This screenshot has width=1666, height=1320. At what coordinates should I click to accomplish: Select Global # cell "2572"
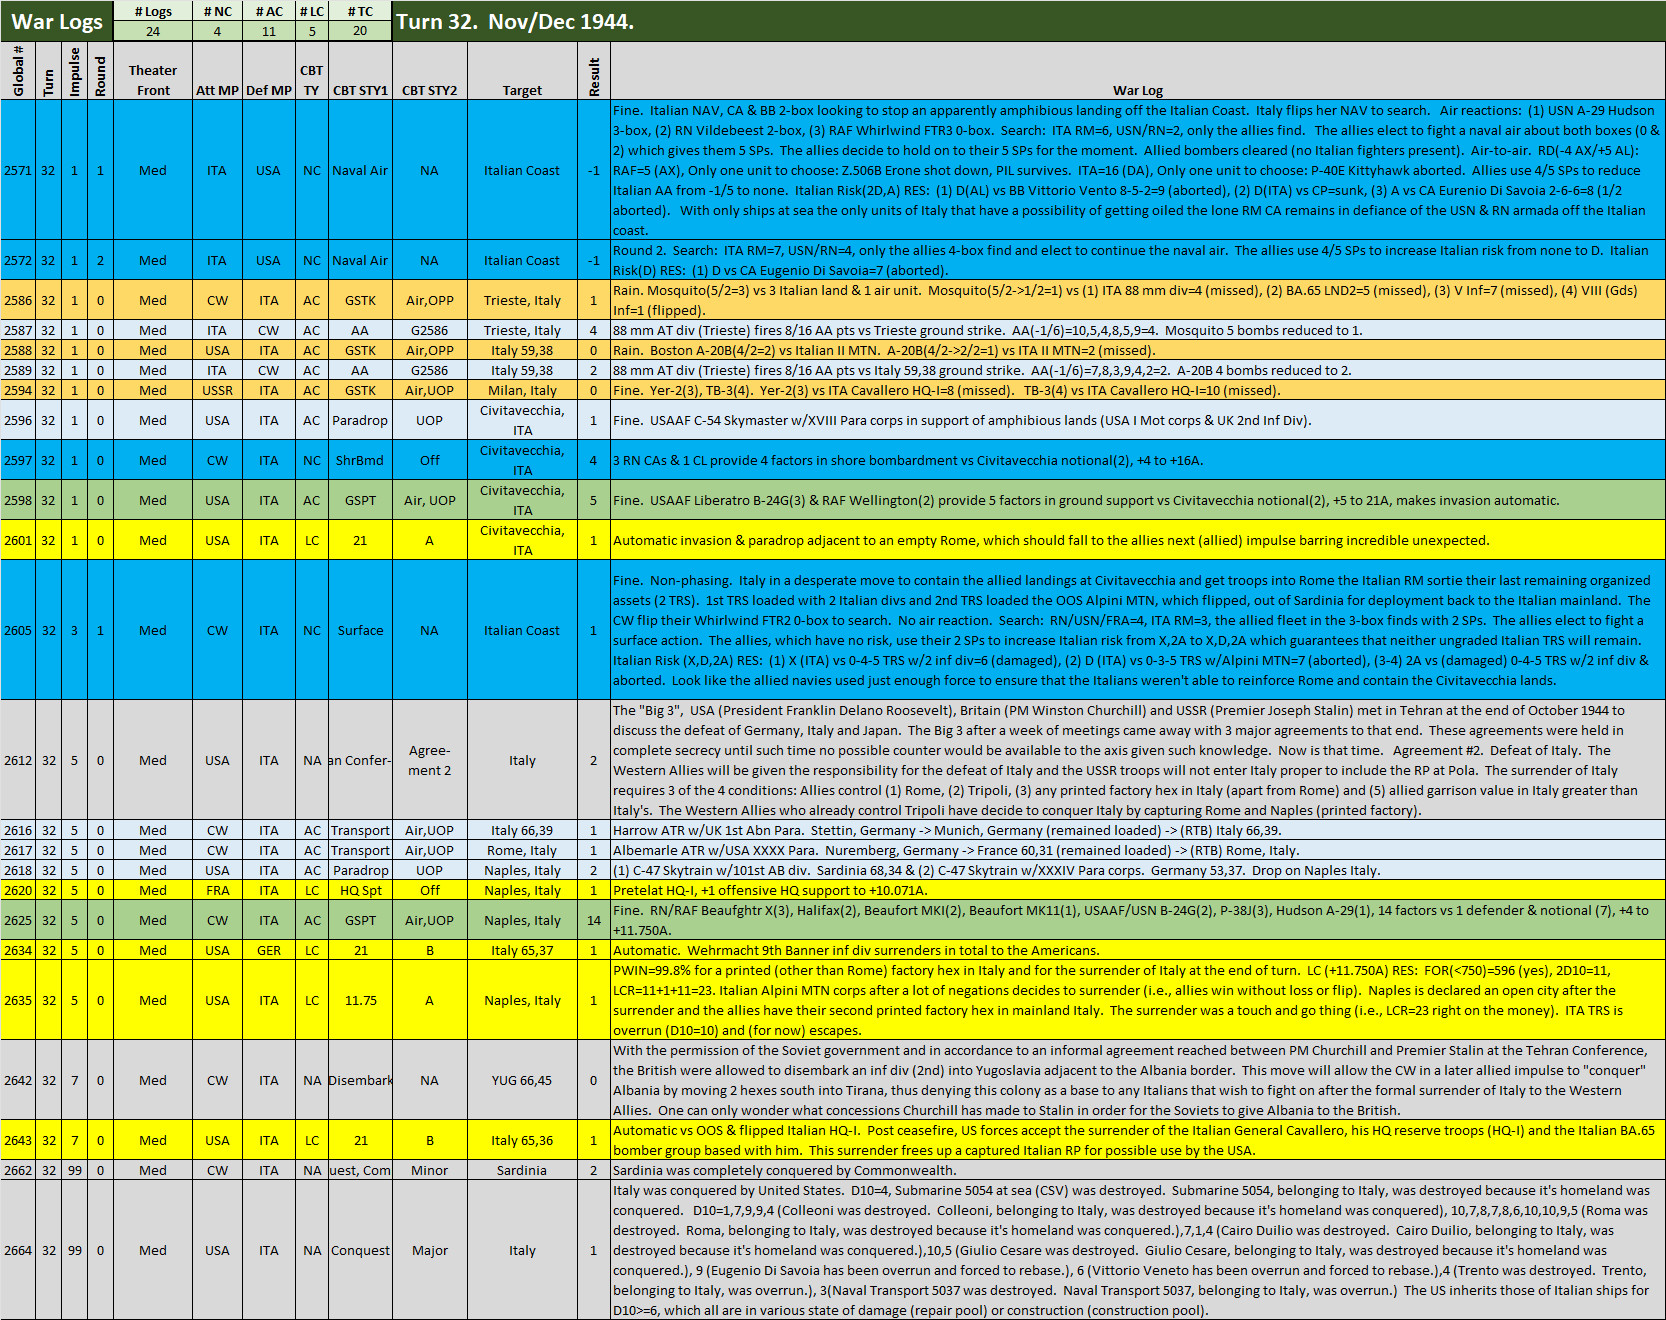click(x=18, y=260)
